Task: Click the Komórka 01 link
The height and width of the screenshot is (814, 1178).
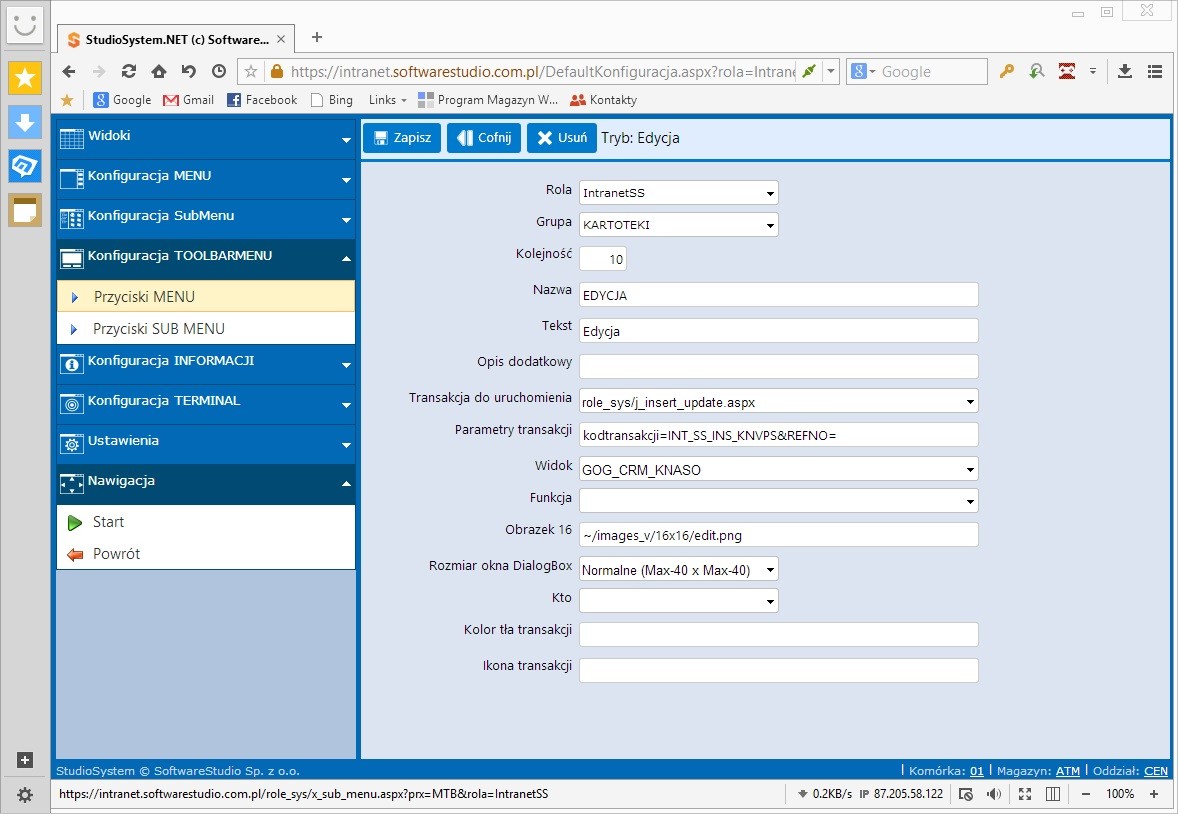Action: 977,770
